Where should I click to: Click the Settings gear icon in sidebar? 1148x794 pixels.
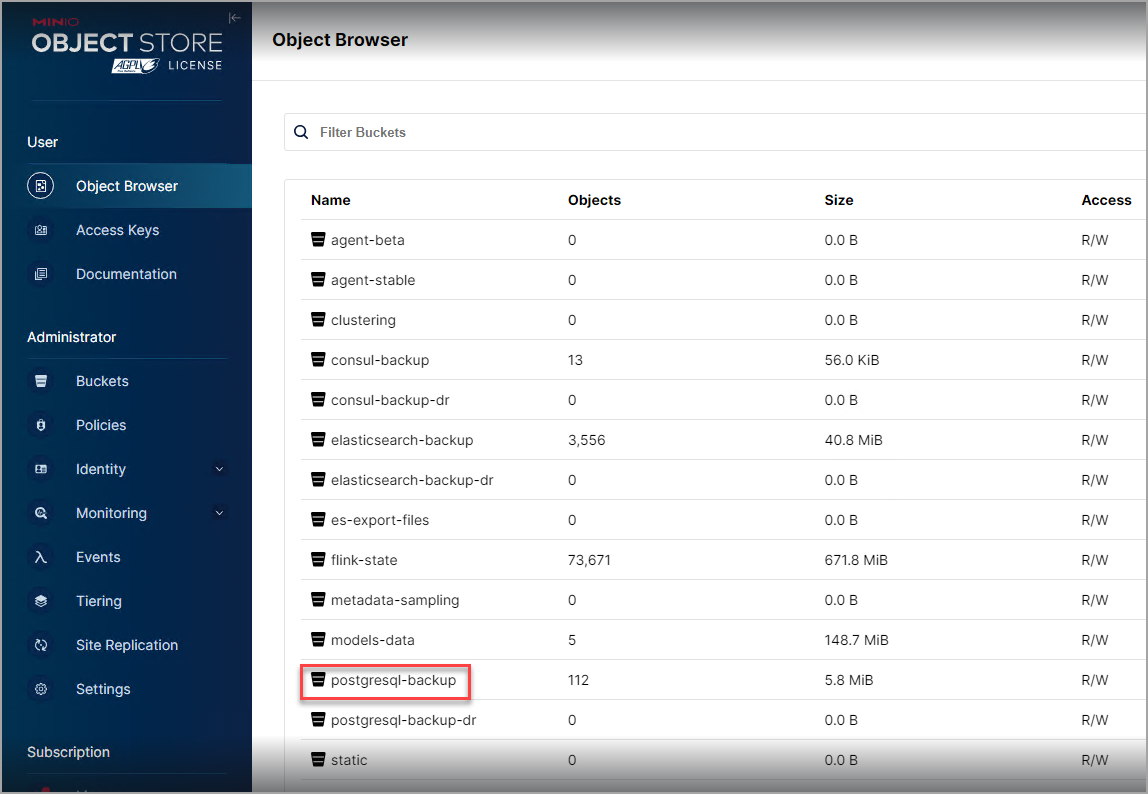[41, 689]
